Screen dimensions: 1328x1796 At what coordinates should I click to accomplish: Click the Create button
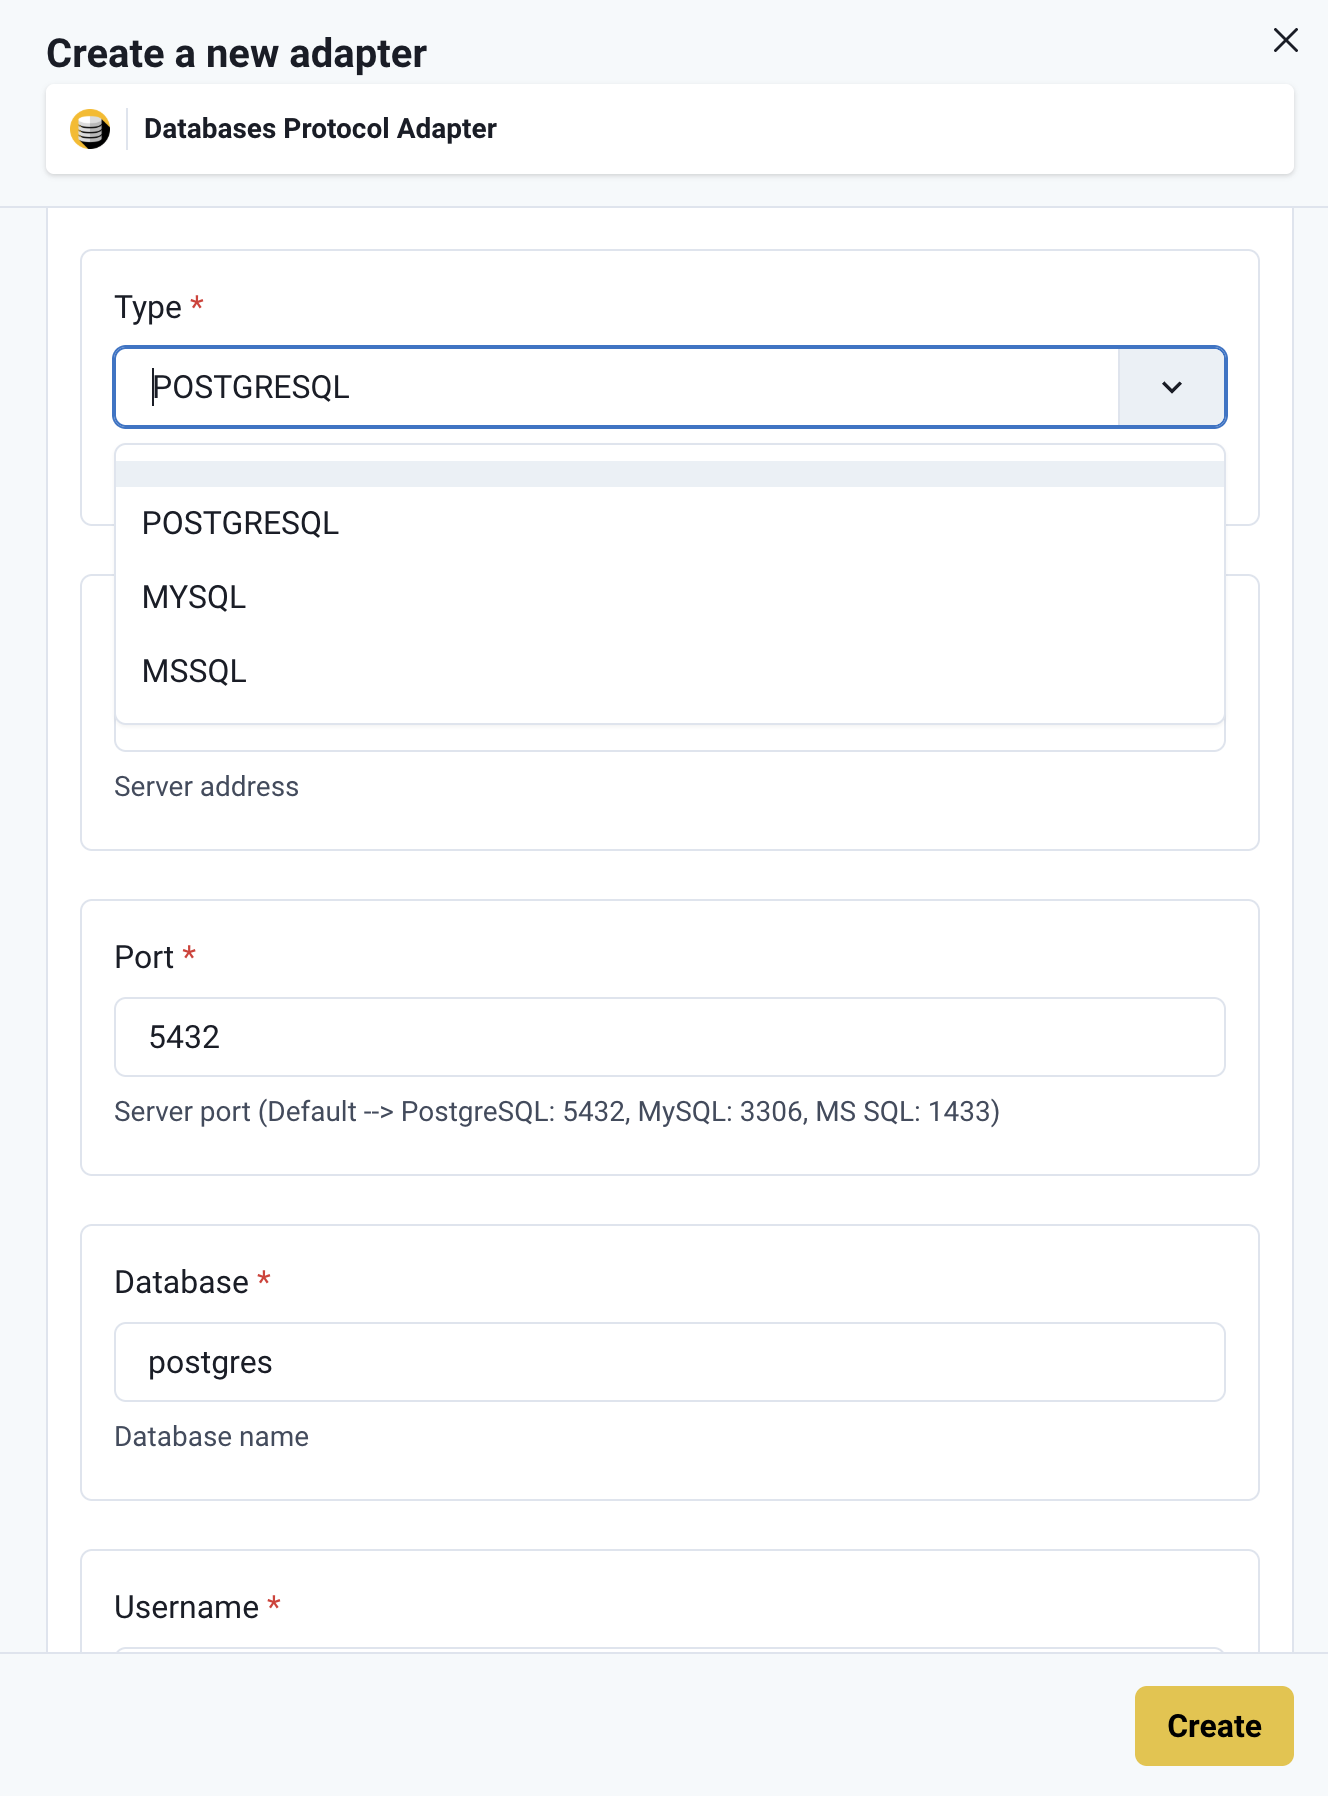[x=1214, y=1726]
